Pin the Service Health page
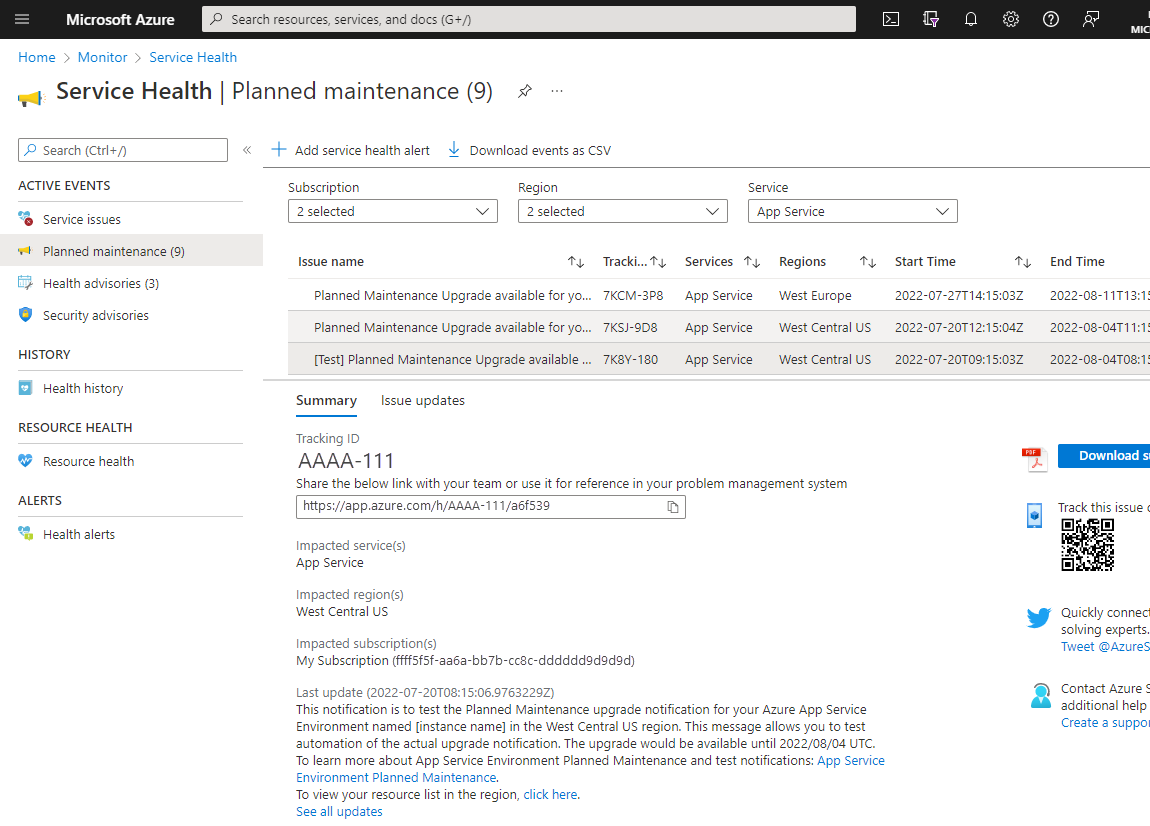This screenshot has width=1150, height=826. [524, 90]
